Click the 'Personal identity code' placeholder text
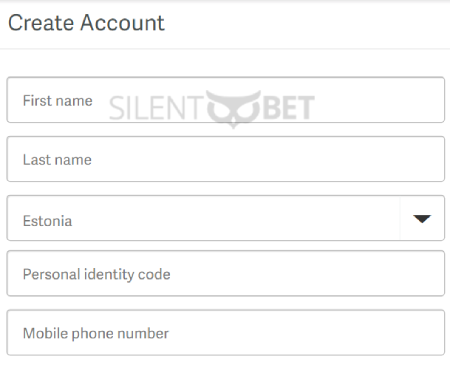This screenshot has width=450, height=376. point(97,274)
